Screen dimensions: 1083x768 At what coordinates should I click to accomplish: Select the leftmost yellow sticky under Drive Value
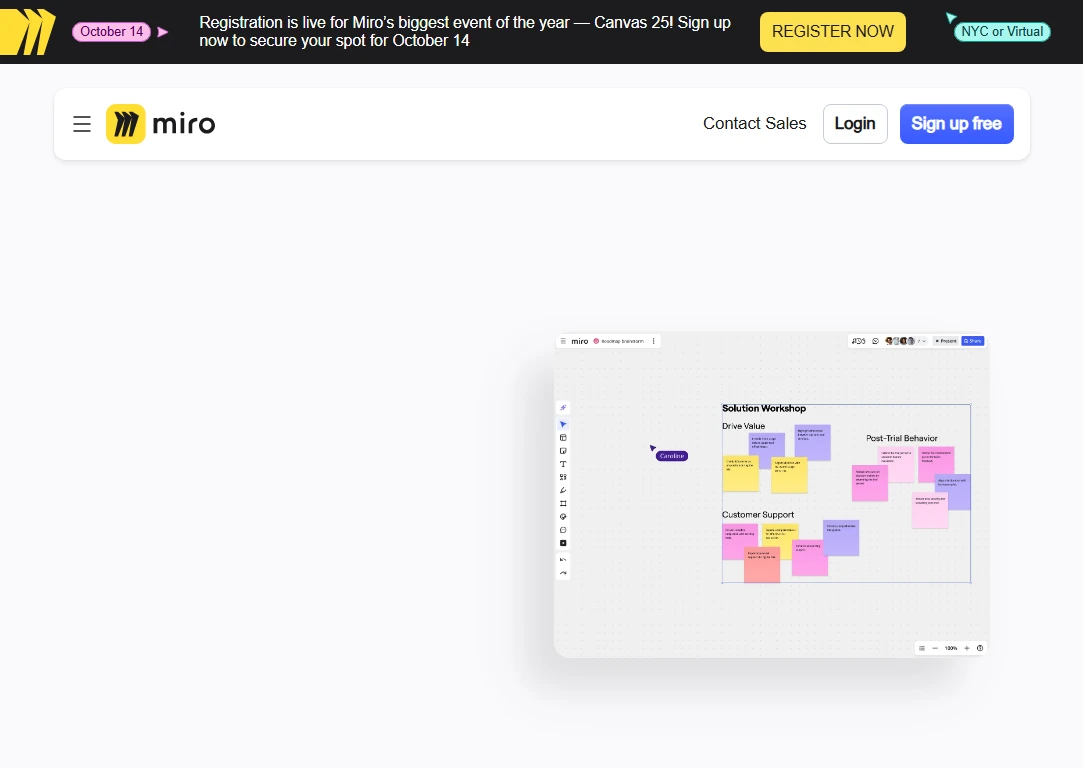740,473
